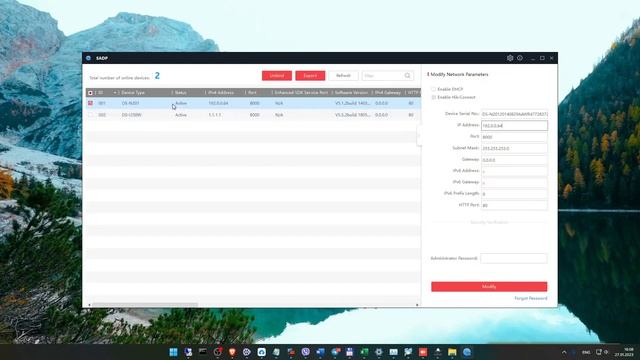This screenshot has height=360, width=640.
Task: Check device 002 row checkbox
Action: click(90, 115)
